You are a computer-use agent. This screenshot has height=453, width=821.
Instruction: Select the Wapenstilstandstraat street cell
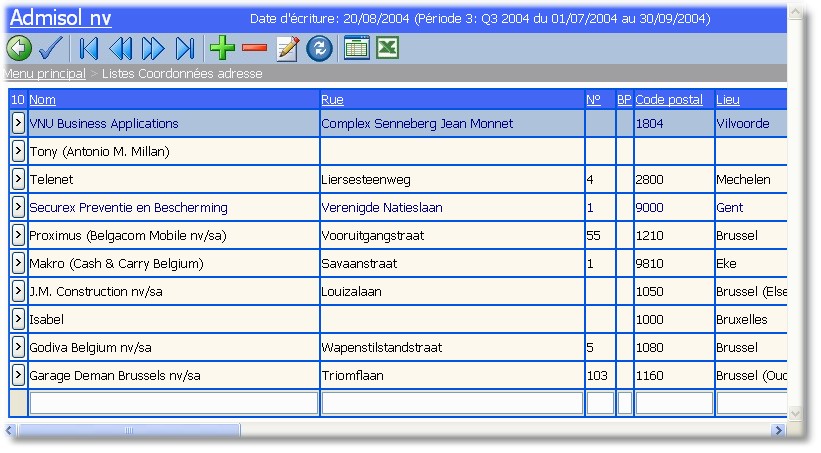(x=452, y=348)
